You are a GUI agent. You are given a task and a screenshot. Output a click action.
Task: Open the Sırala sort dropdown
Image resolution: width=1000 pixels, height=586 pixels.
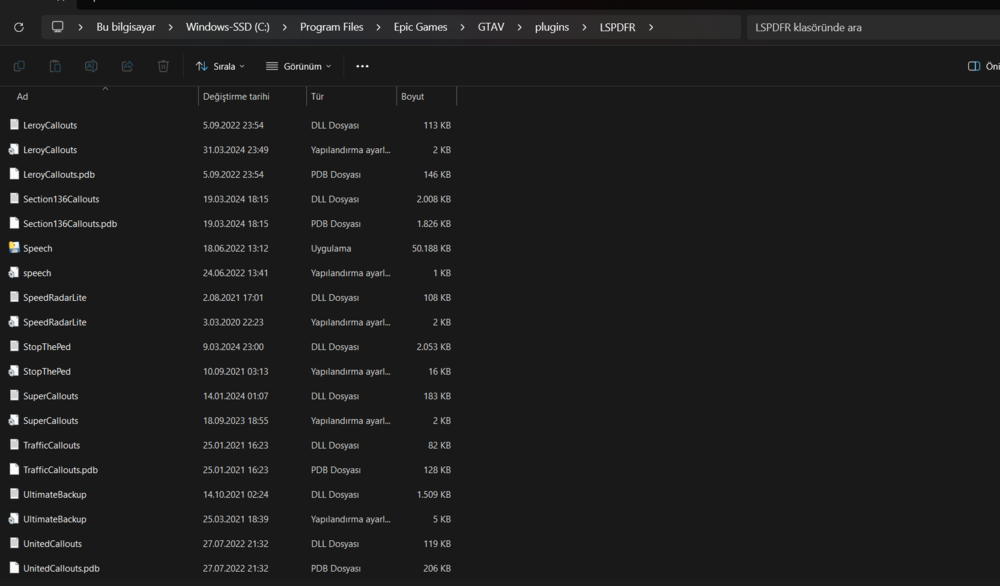coord(220,66)
